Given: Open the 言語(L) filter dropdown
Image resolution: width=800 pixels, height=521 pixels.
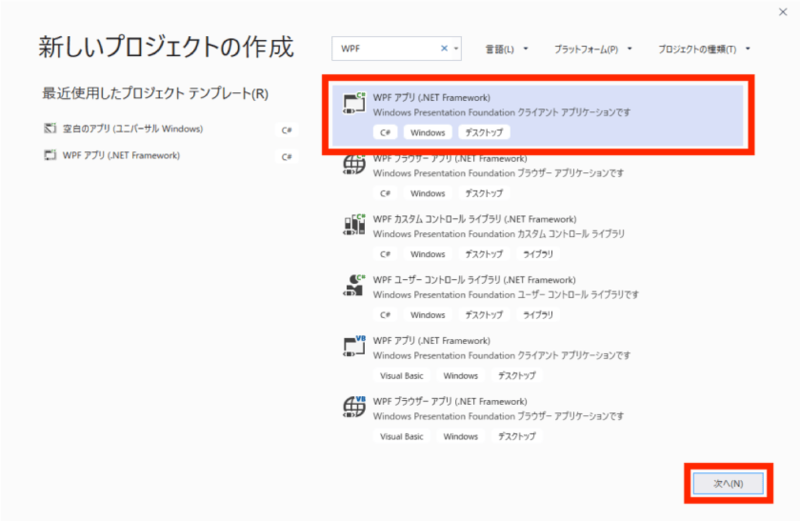Looking at the screenshot, I should tap(506, 49).
